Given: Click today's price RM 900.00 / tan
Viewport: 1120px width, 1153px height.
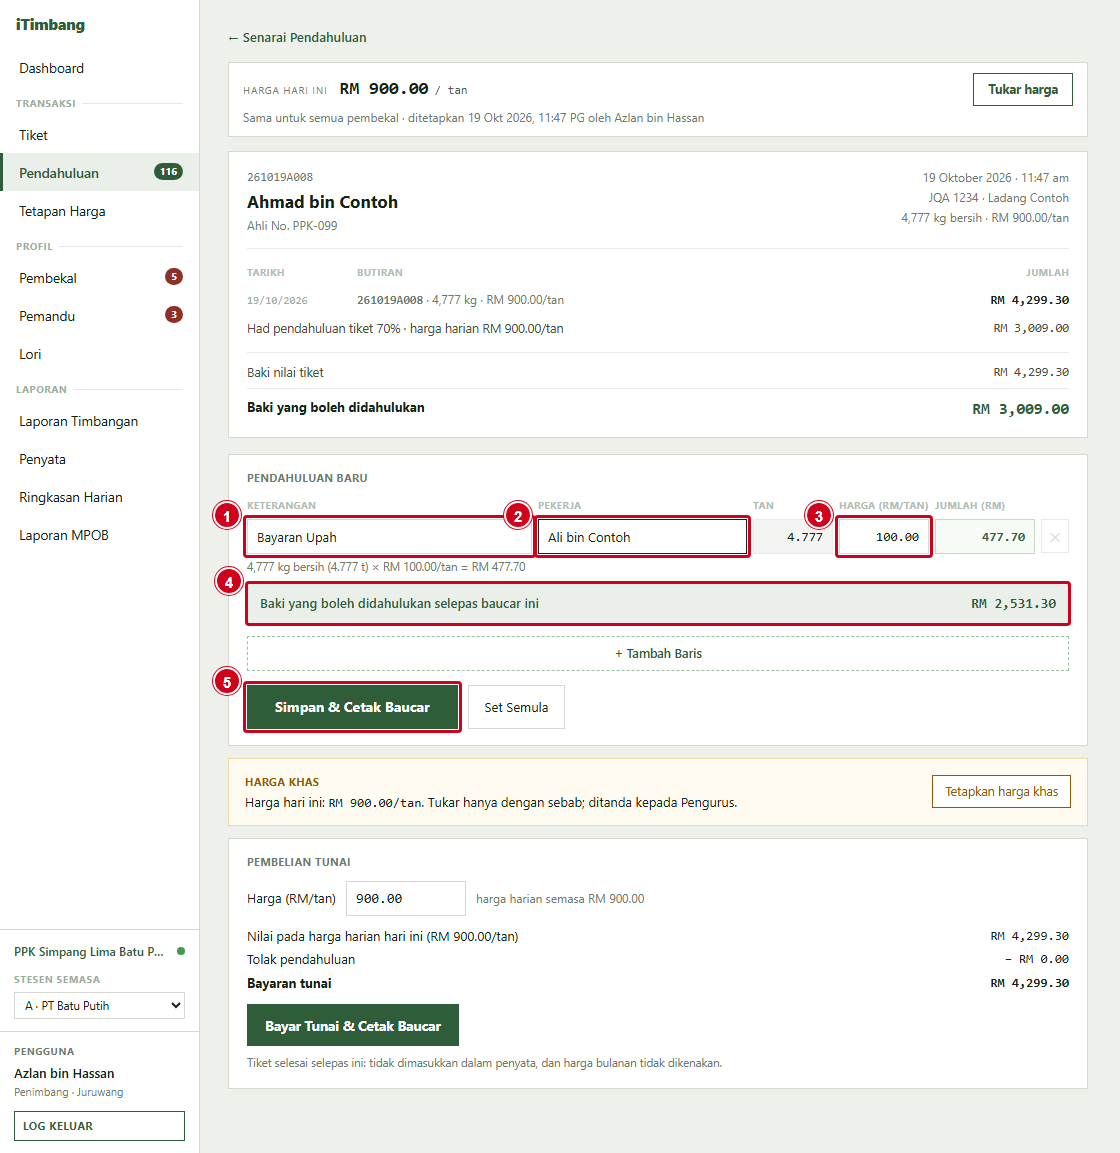Looking at the screenshot, I should click(403, 89).
